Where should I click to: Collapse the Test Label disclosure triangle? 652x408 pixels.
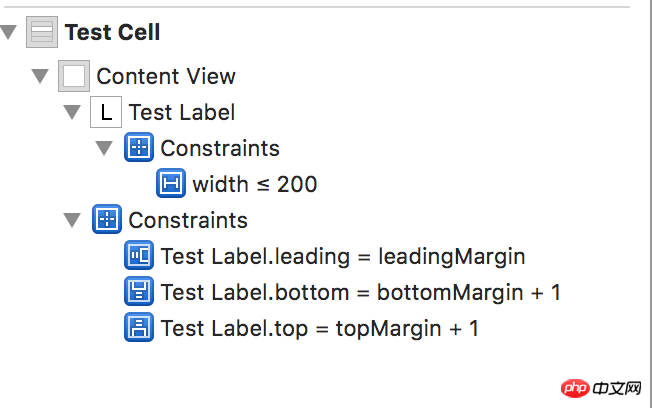click(72, 112)
